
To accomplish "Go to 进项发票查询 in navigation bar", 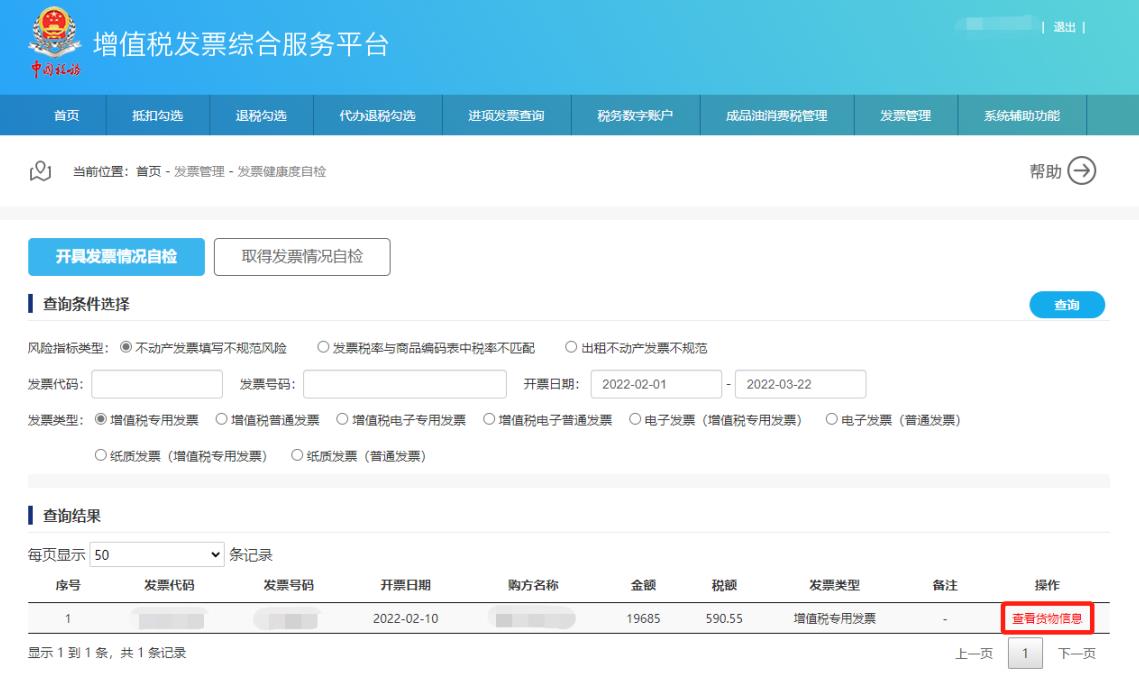I will (506, 116).
